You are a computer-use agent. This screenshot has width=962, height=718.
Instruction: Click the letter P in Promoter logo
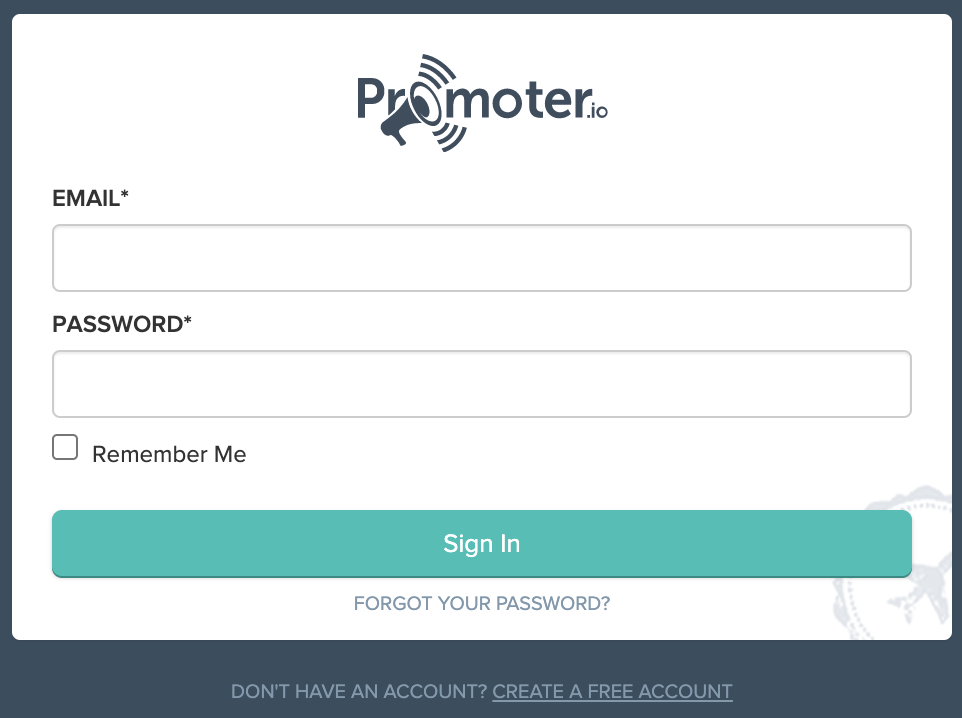[370, 100]
